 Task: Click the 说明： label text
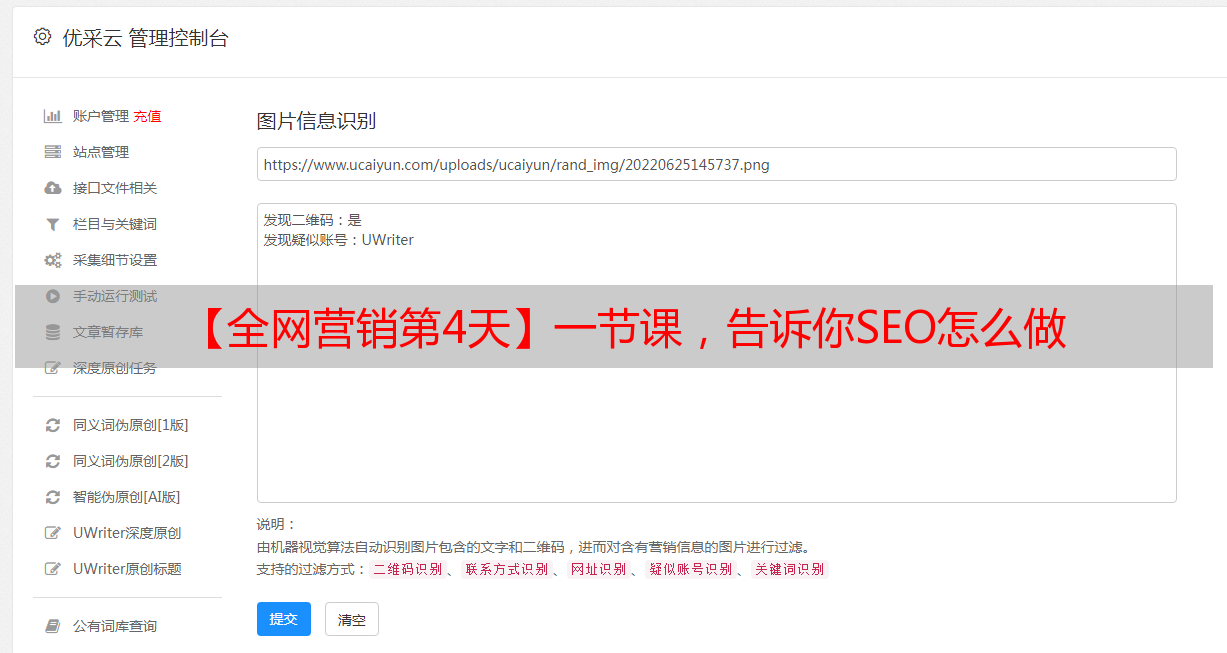277,524
